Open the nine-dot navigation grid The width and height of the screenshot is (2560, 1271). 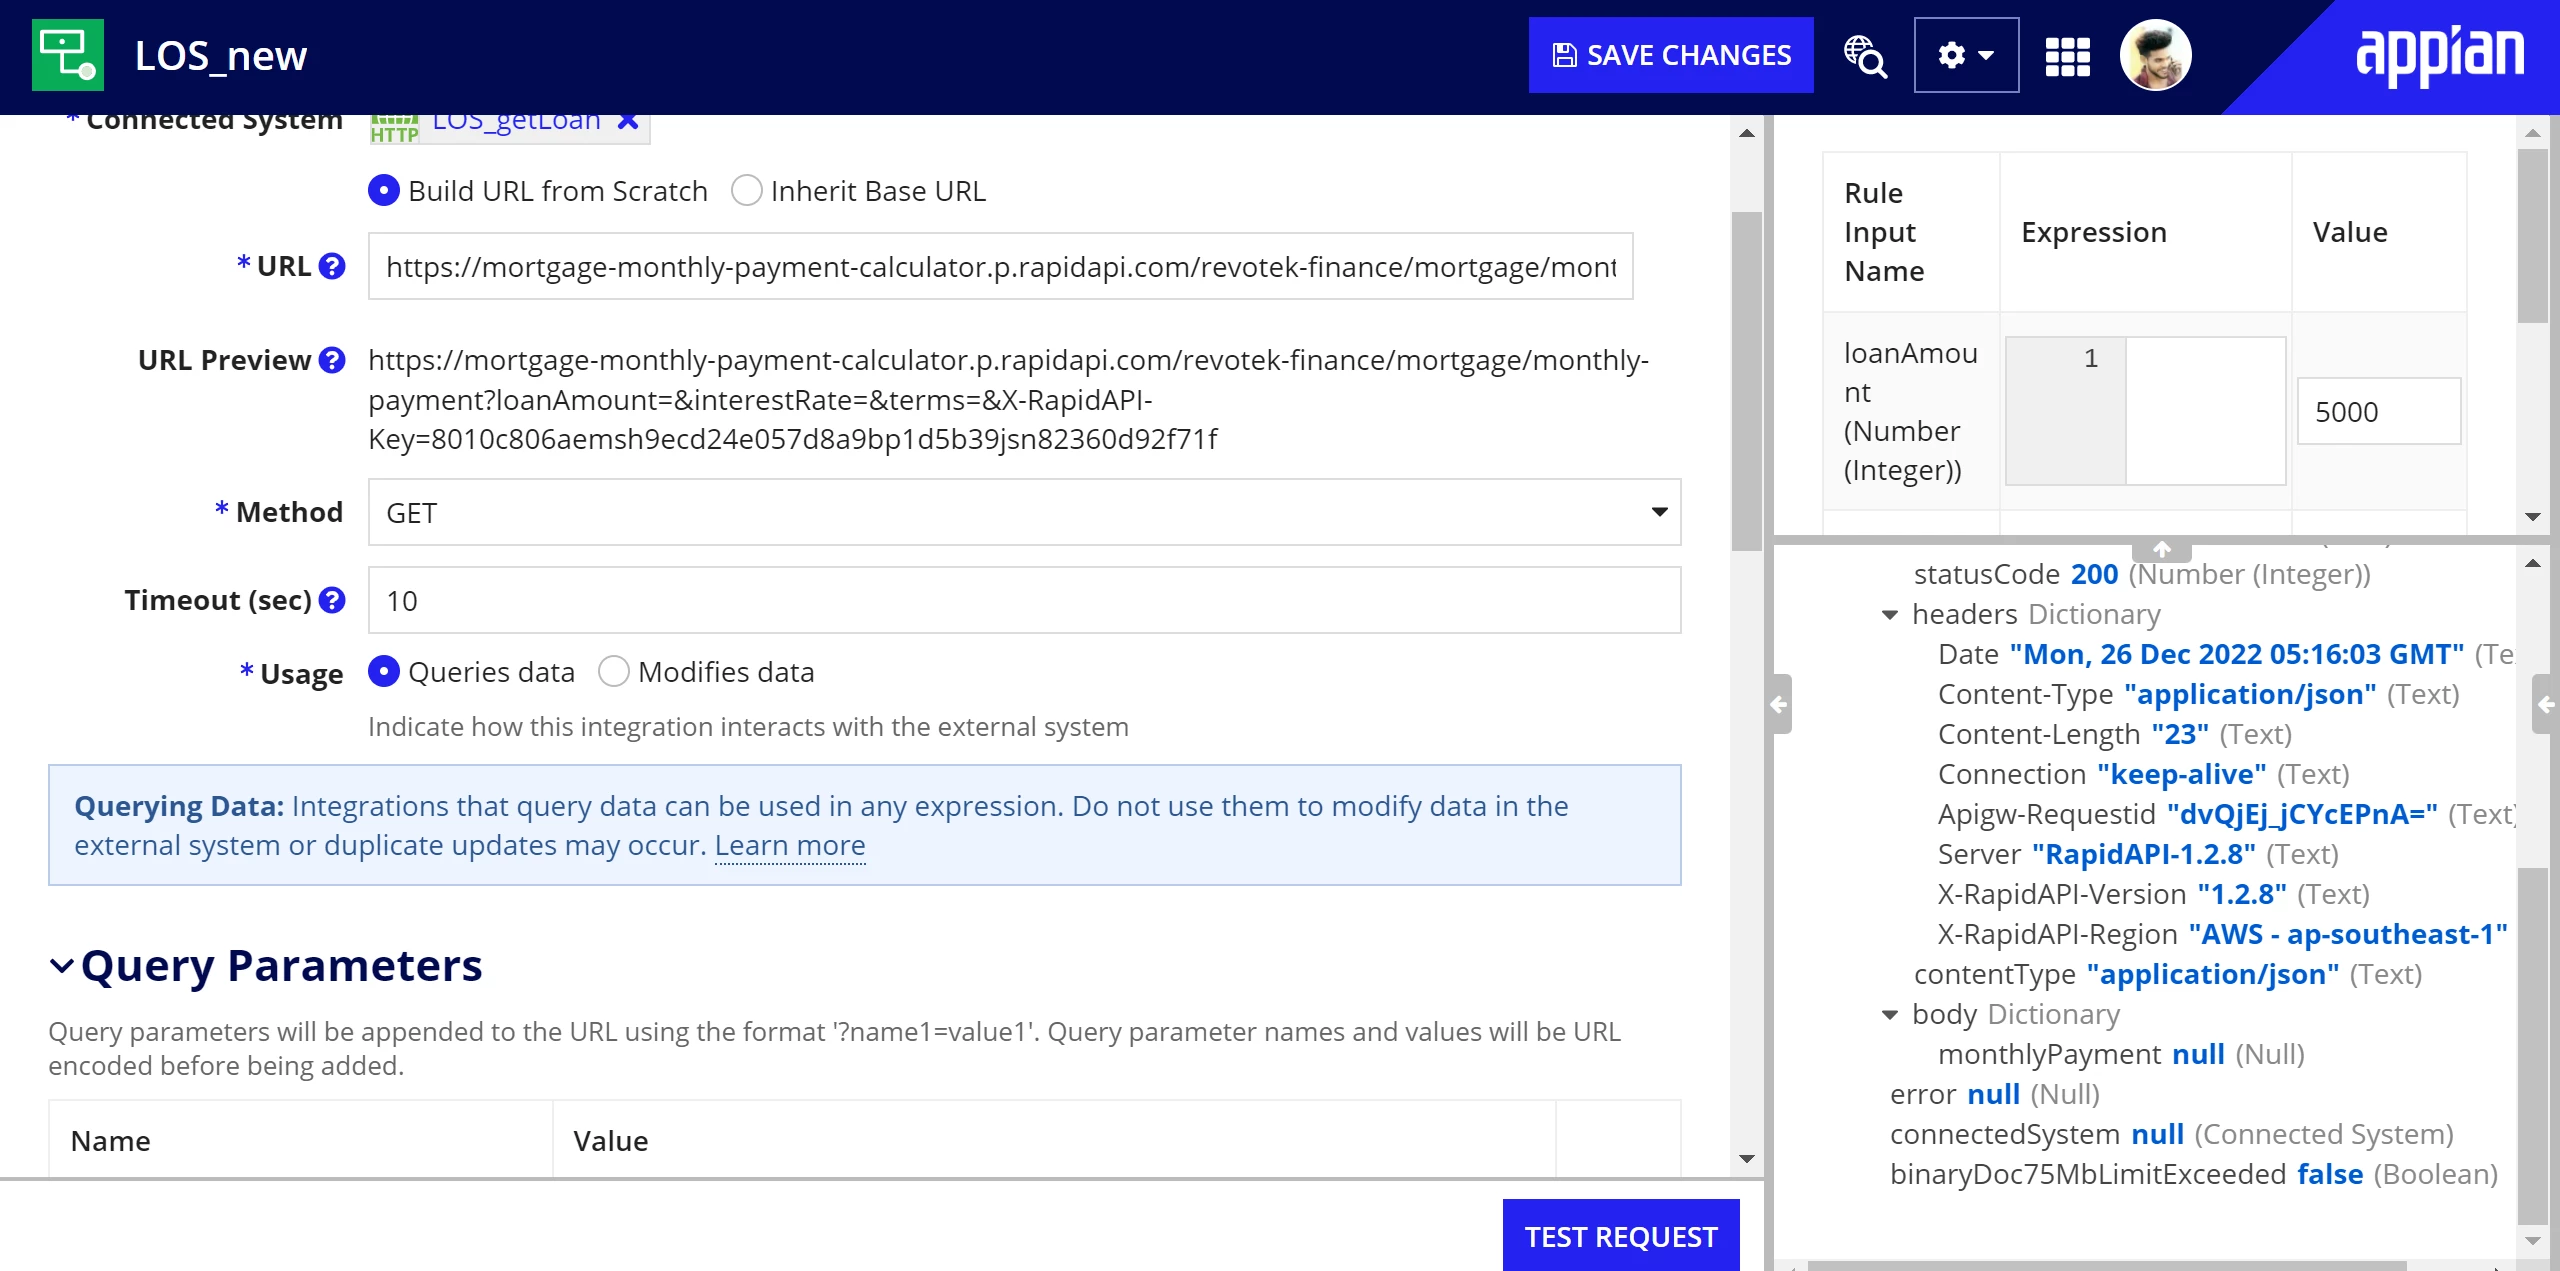pyautogui.click(x=2068, y=56)
